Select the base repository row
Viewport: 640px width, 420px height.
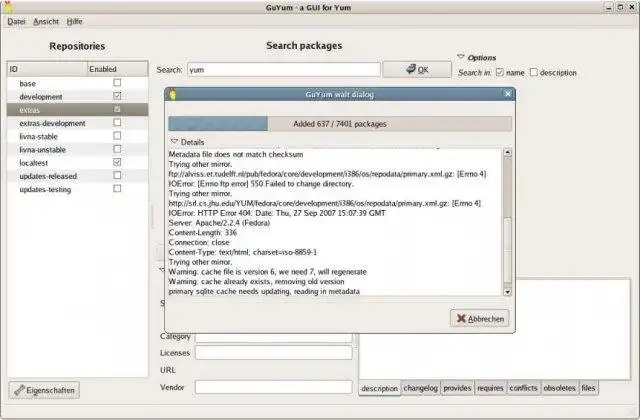point(78,83)
